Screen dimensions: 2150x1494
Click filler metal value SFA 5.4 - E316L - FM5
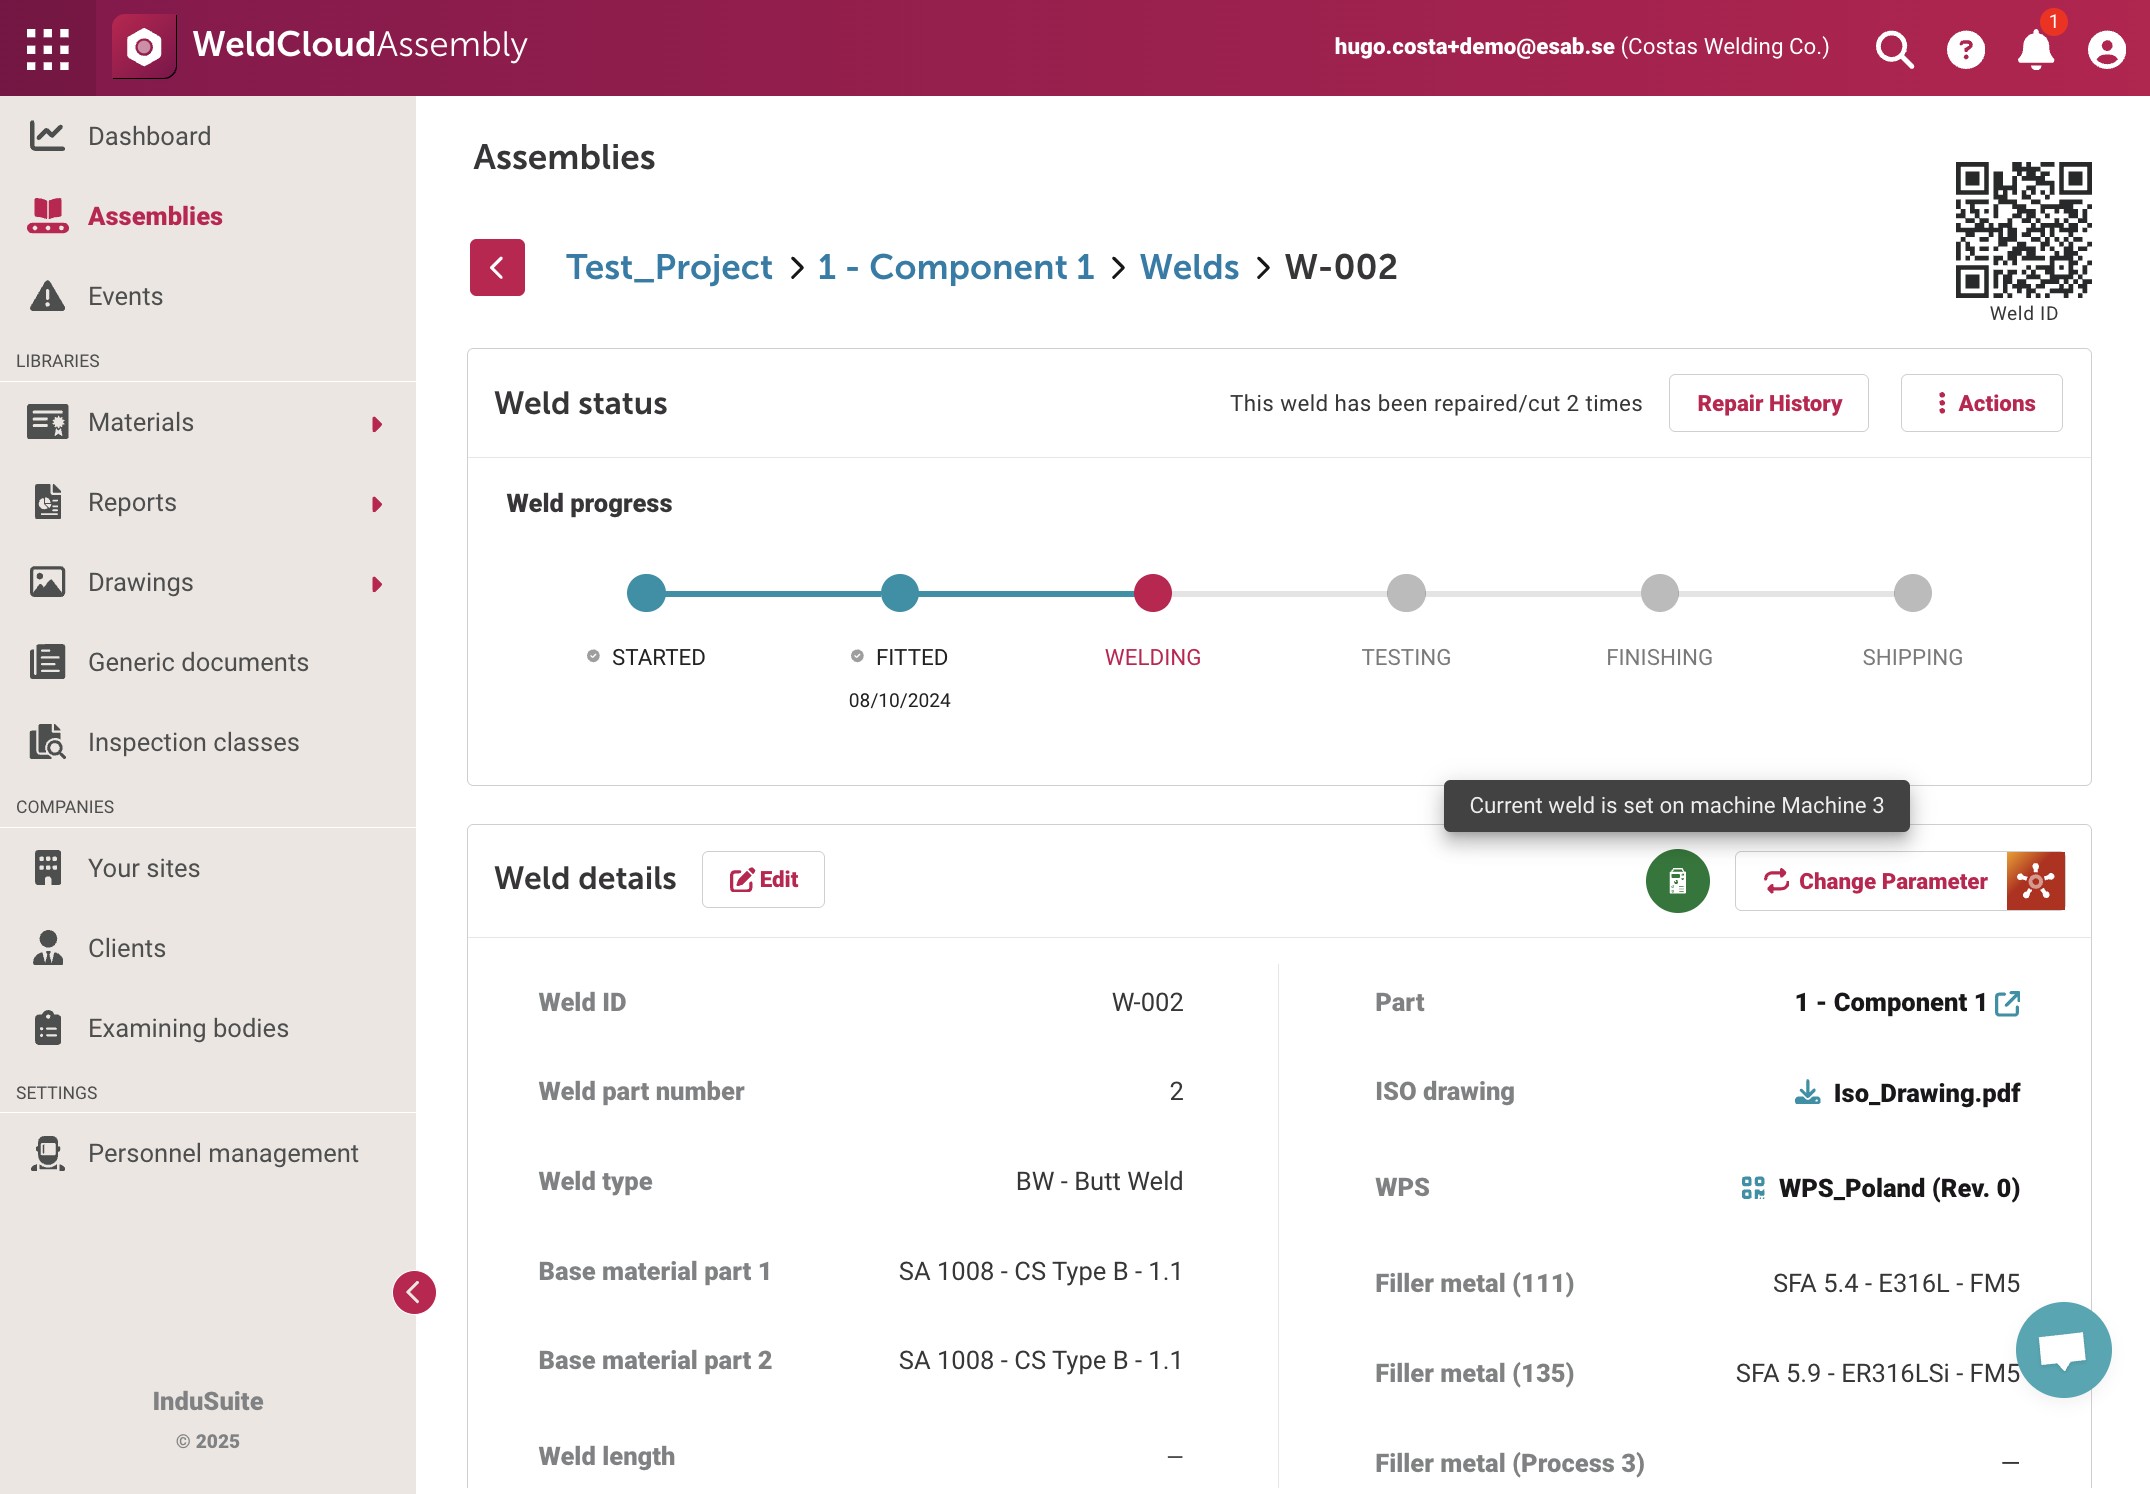pos(1896,1283)
